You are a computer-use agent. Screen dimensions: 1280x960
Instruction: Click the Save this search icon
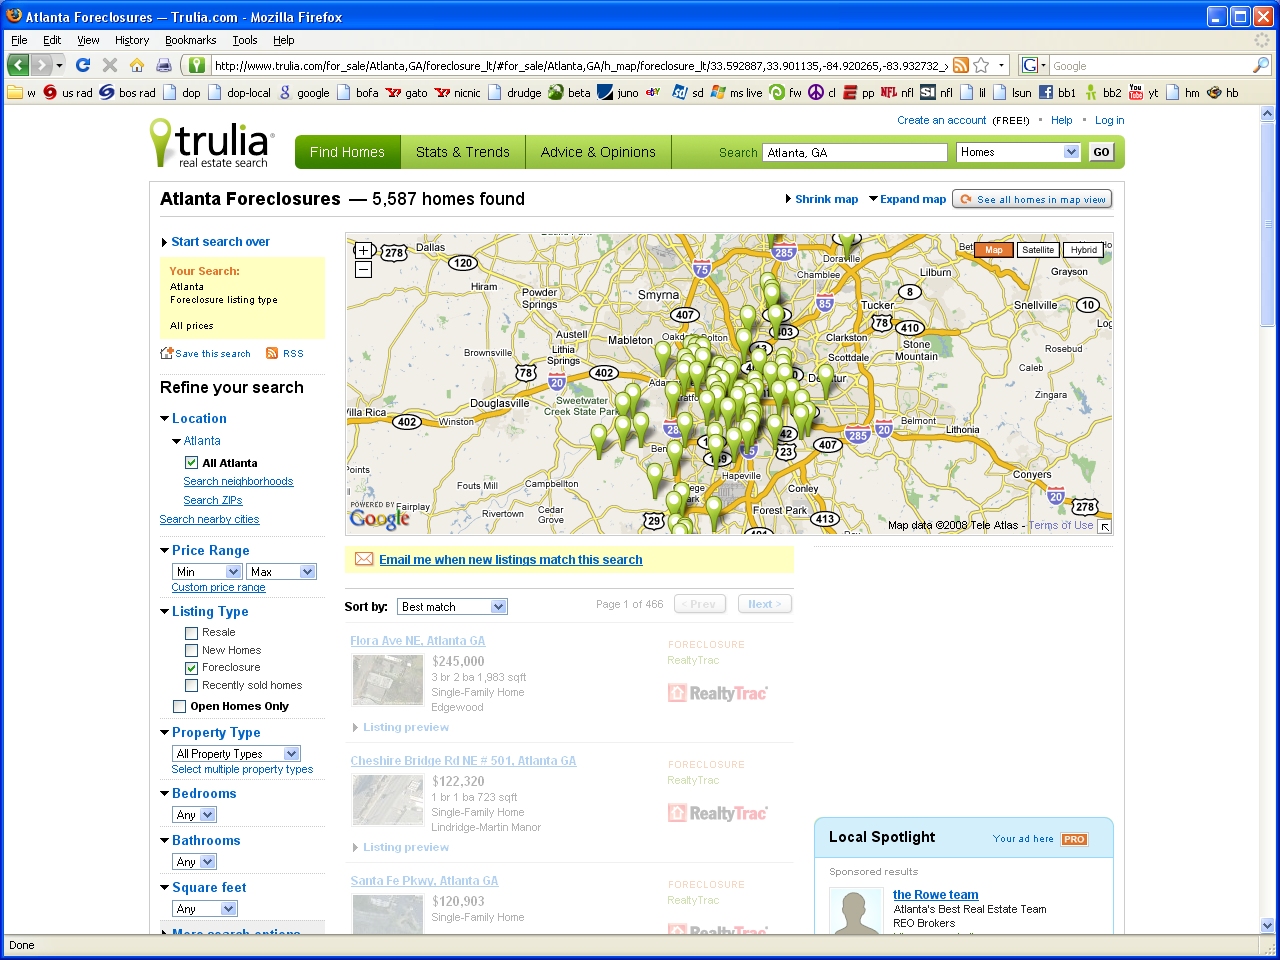(167, 353)
